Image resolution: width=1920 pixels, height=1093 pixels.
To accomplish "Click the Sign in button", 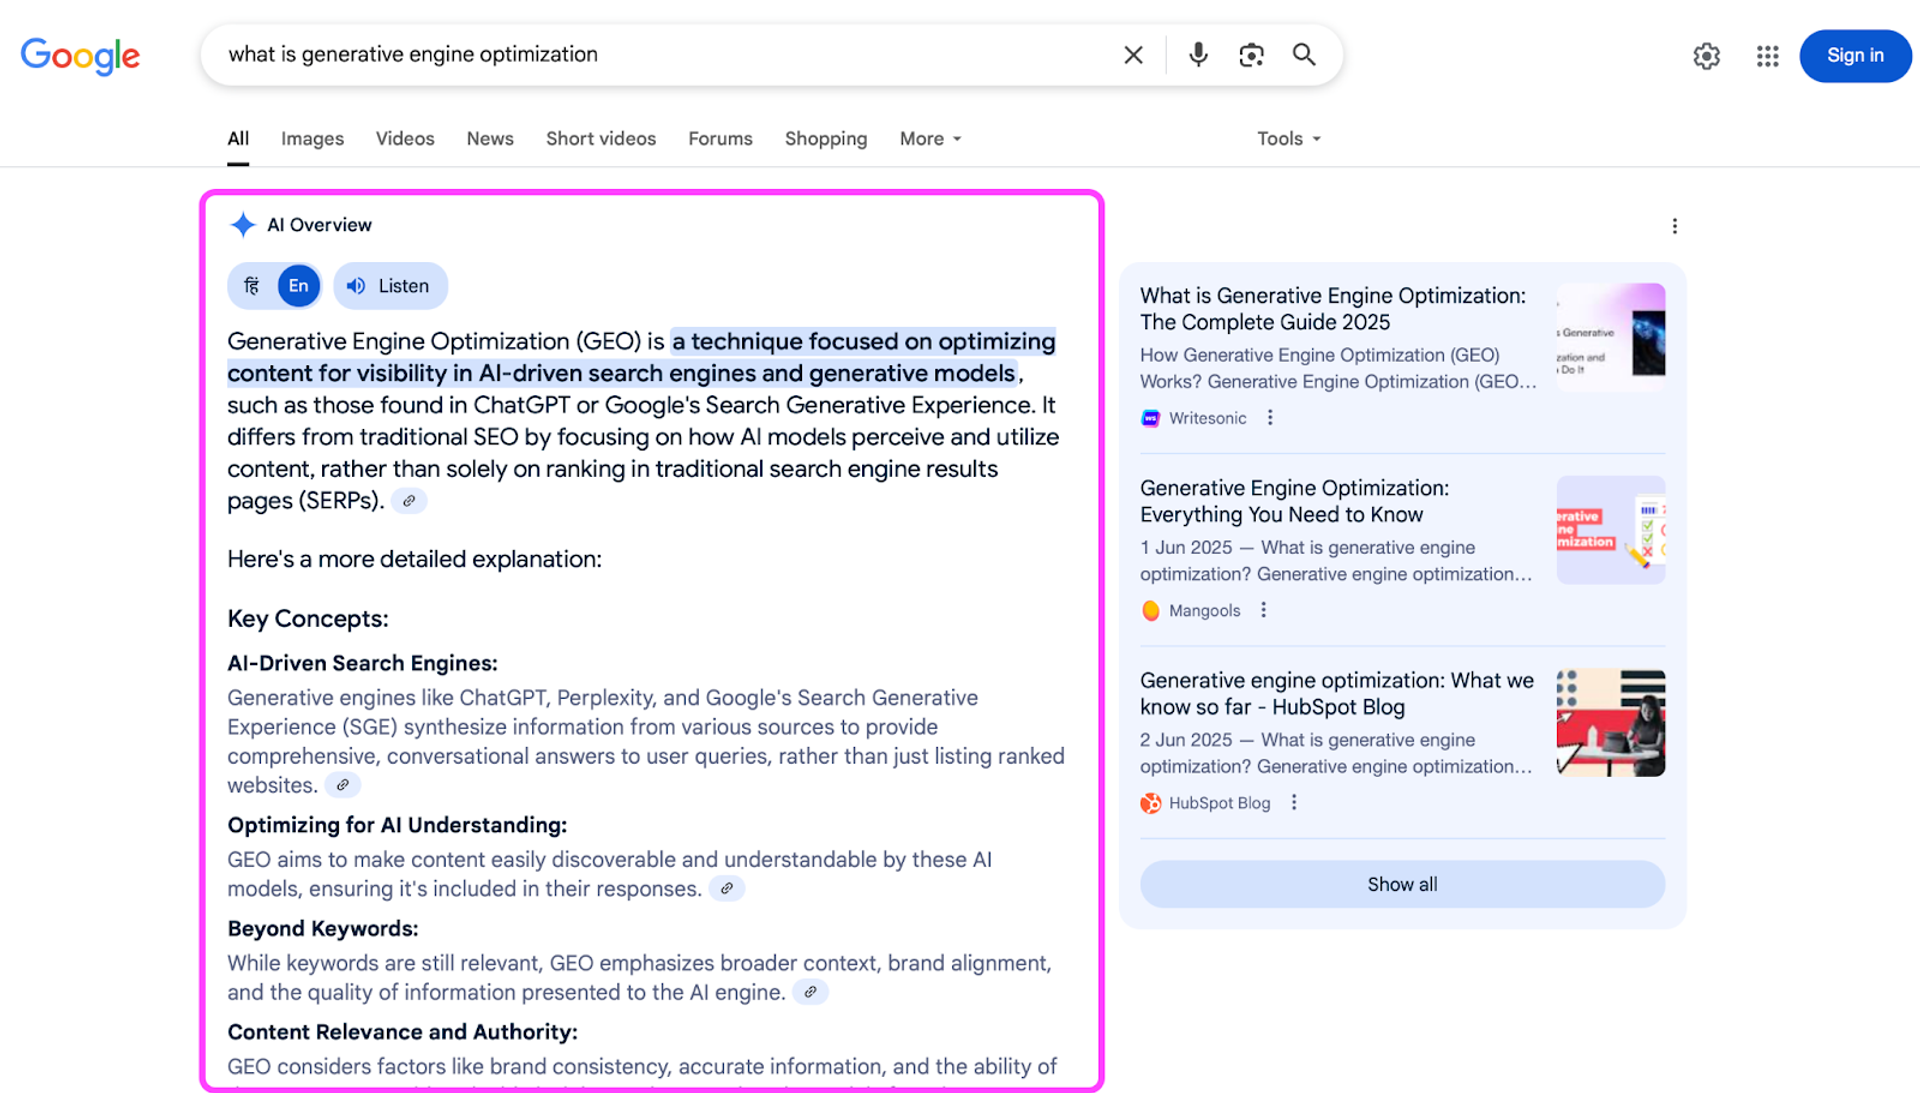I will (x=1855, y=56).
